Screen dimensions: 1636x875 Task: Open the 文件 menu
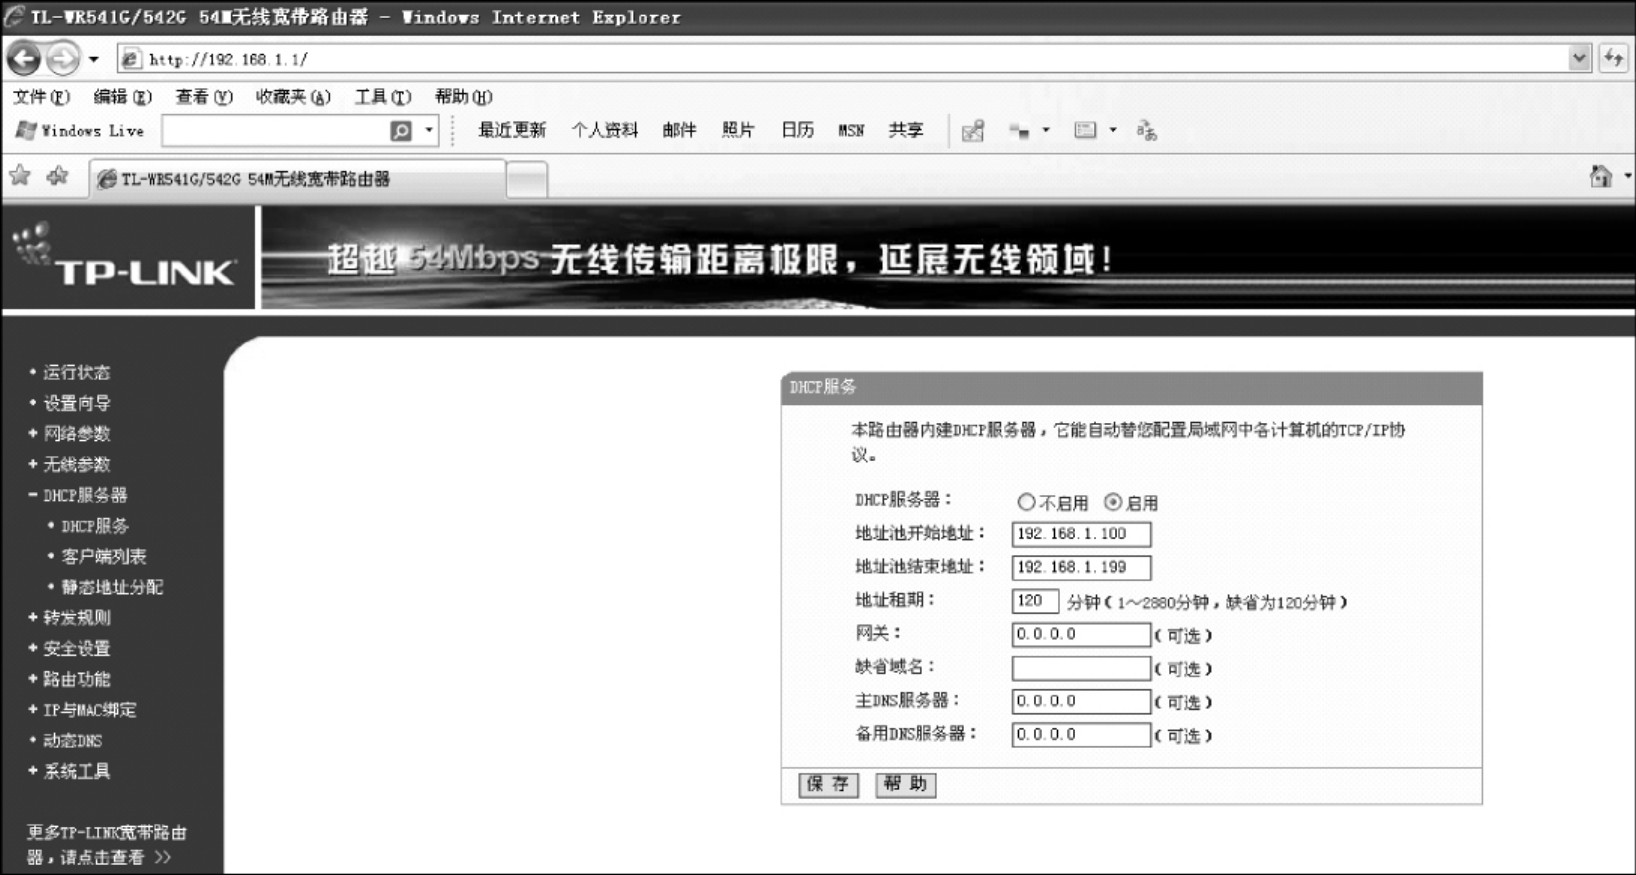coord(41,97)
